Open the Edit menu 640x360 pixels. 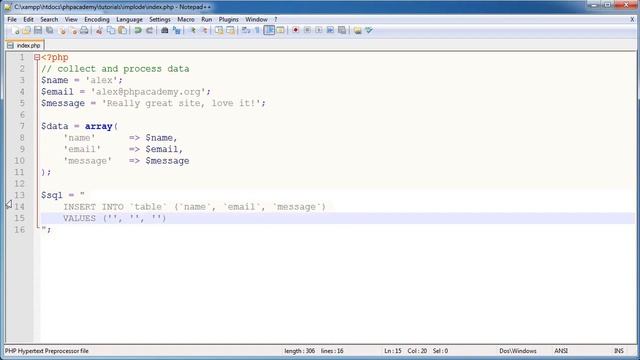28,19
